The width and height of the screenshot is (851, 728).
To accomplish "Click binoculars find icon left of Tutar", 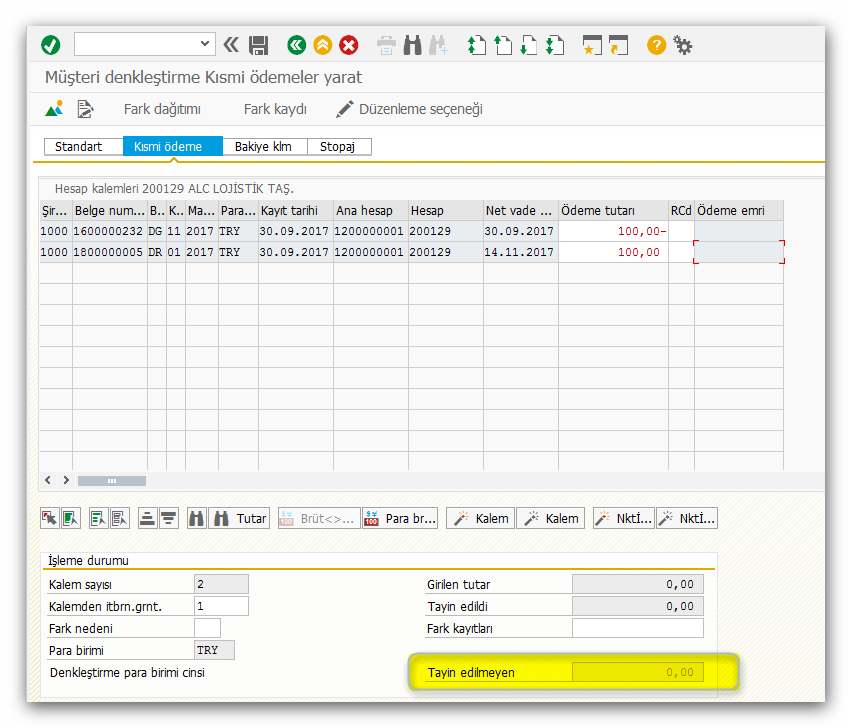I will pyautogui.click(x=197, y=518).
